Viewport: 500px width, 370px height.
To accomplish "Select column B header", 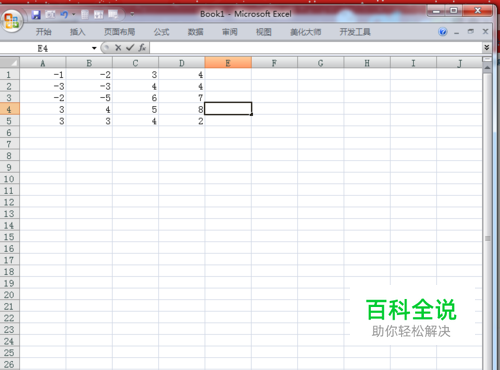I will point(89,63).
